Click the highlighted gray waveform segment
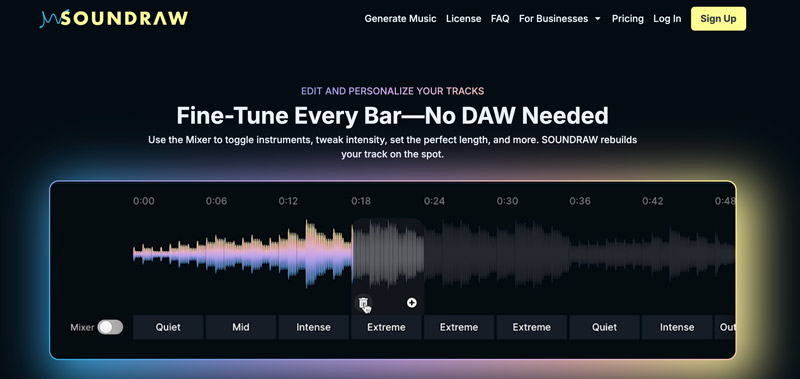 [388, 253]
